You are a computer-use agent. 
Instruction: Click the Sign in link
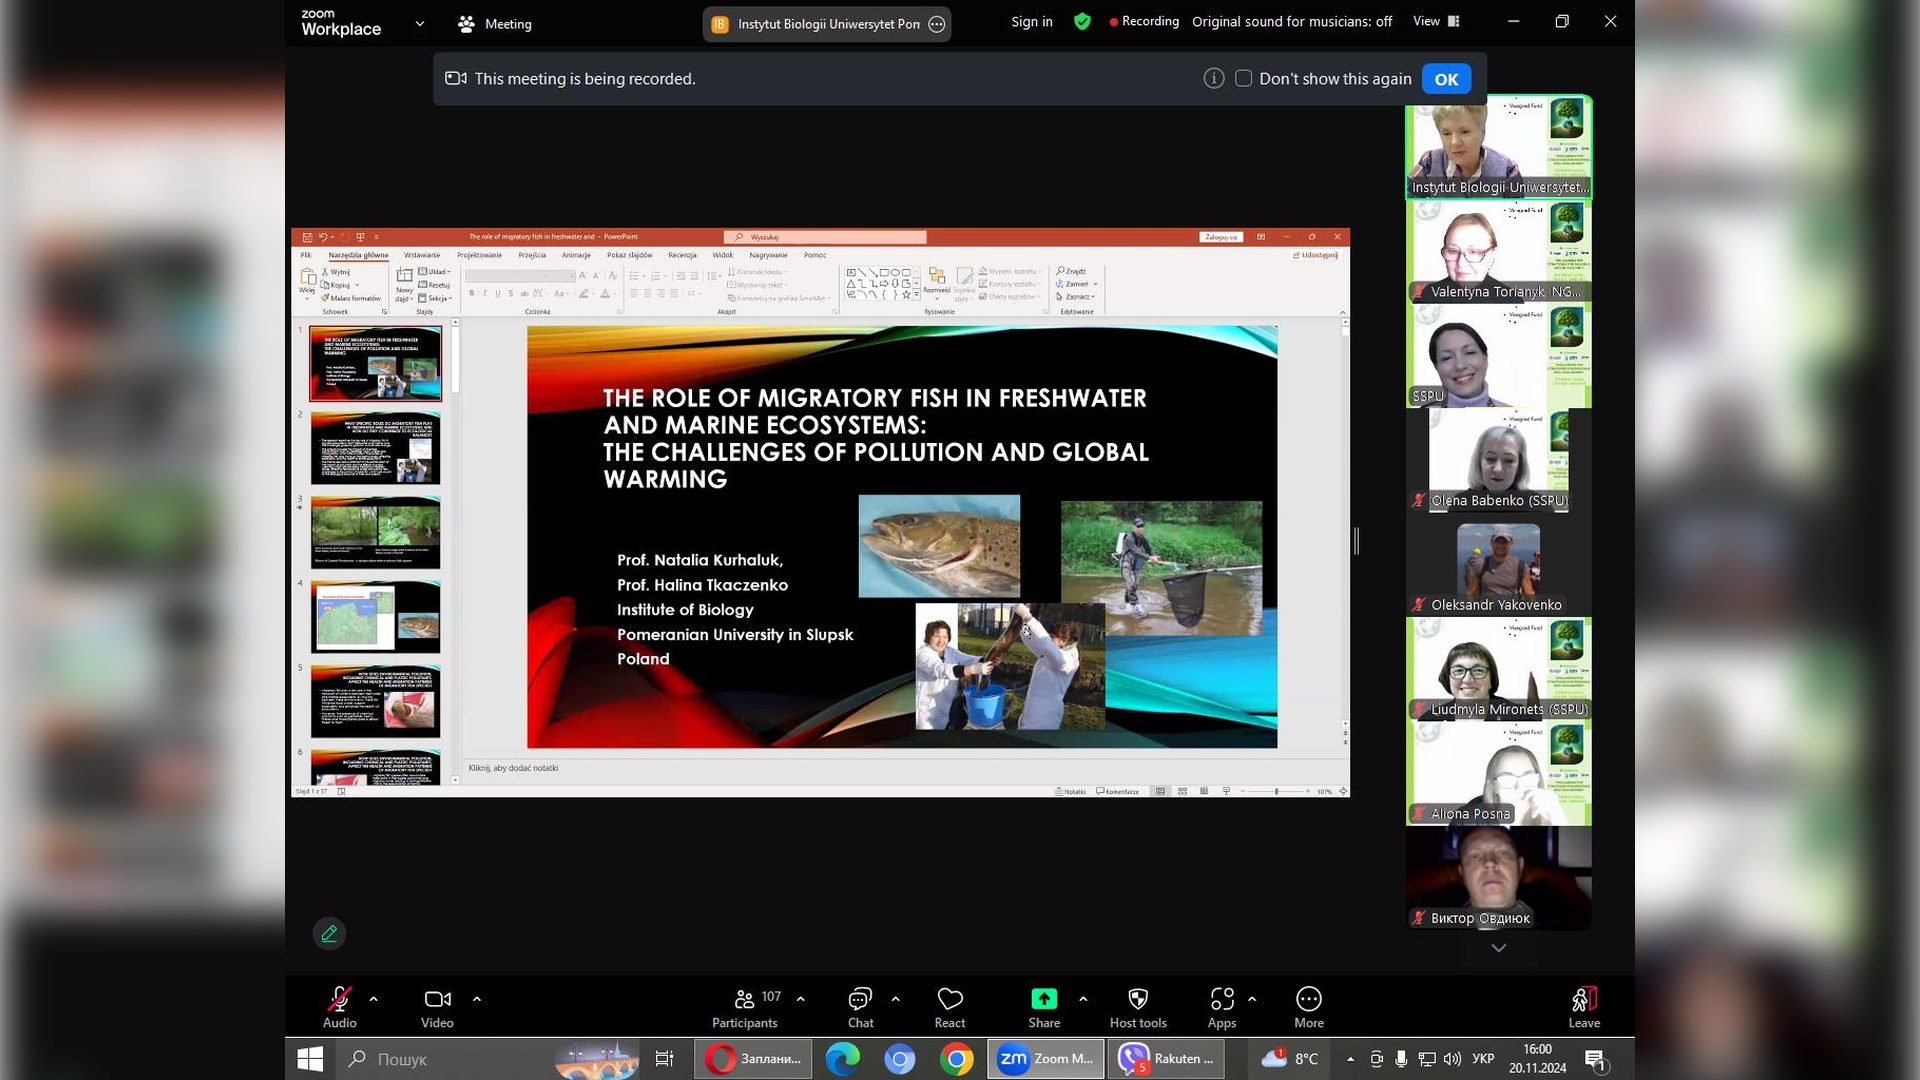click(1031, 21)
